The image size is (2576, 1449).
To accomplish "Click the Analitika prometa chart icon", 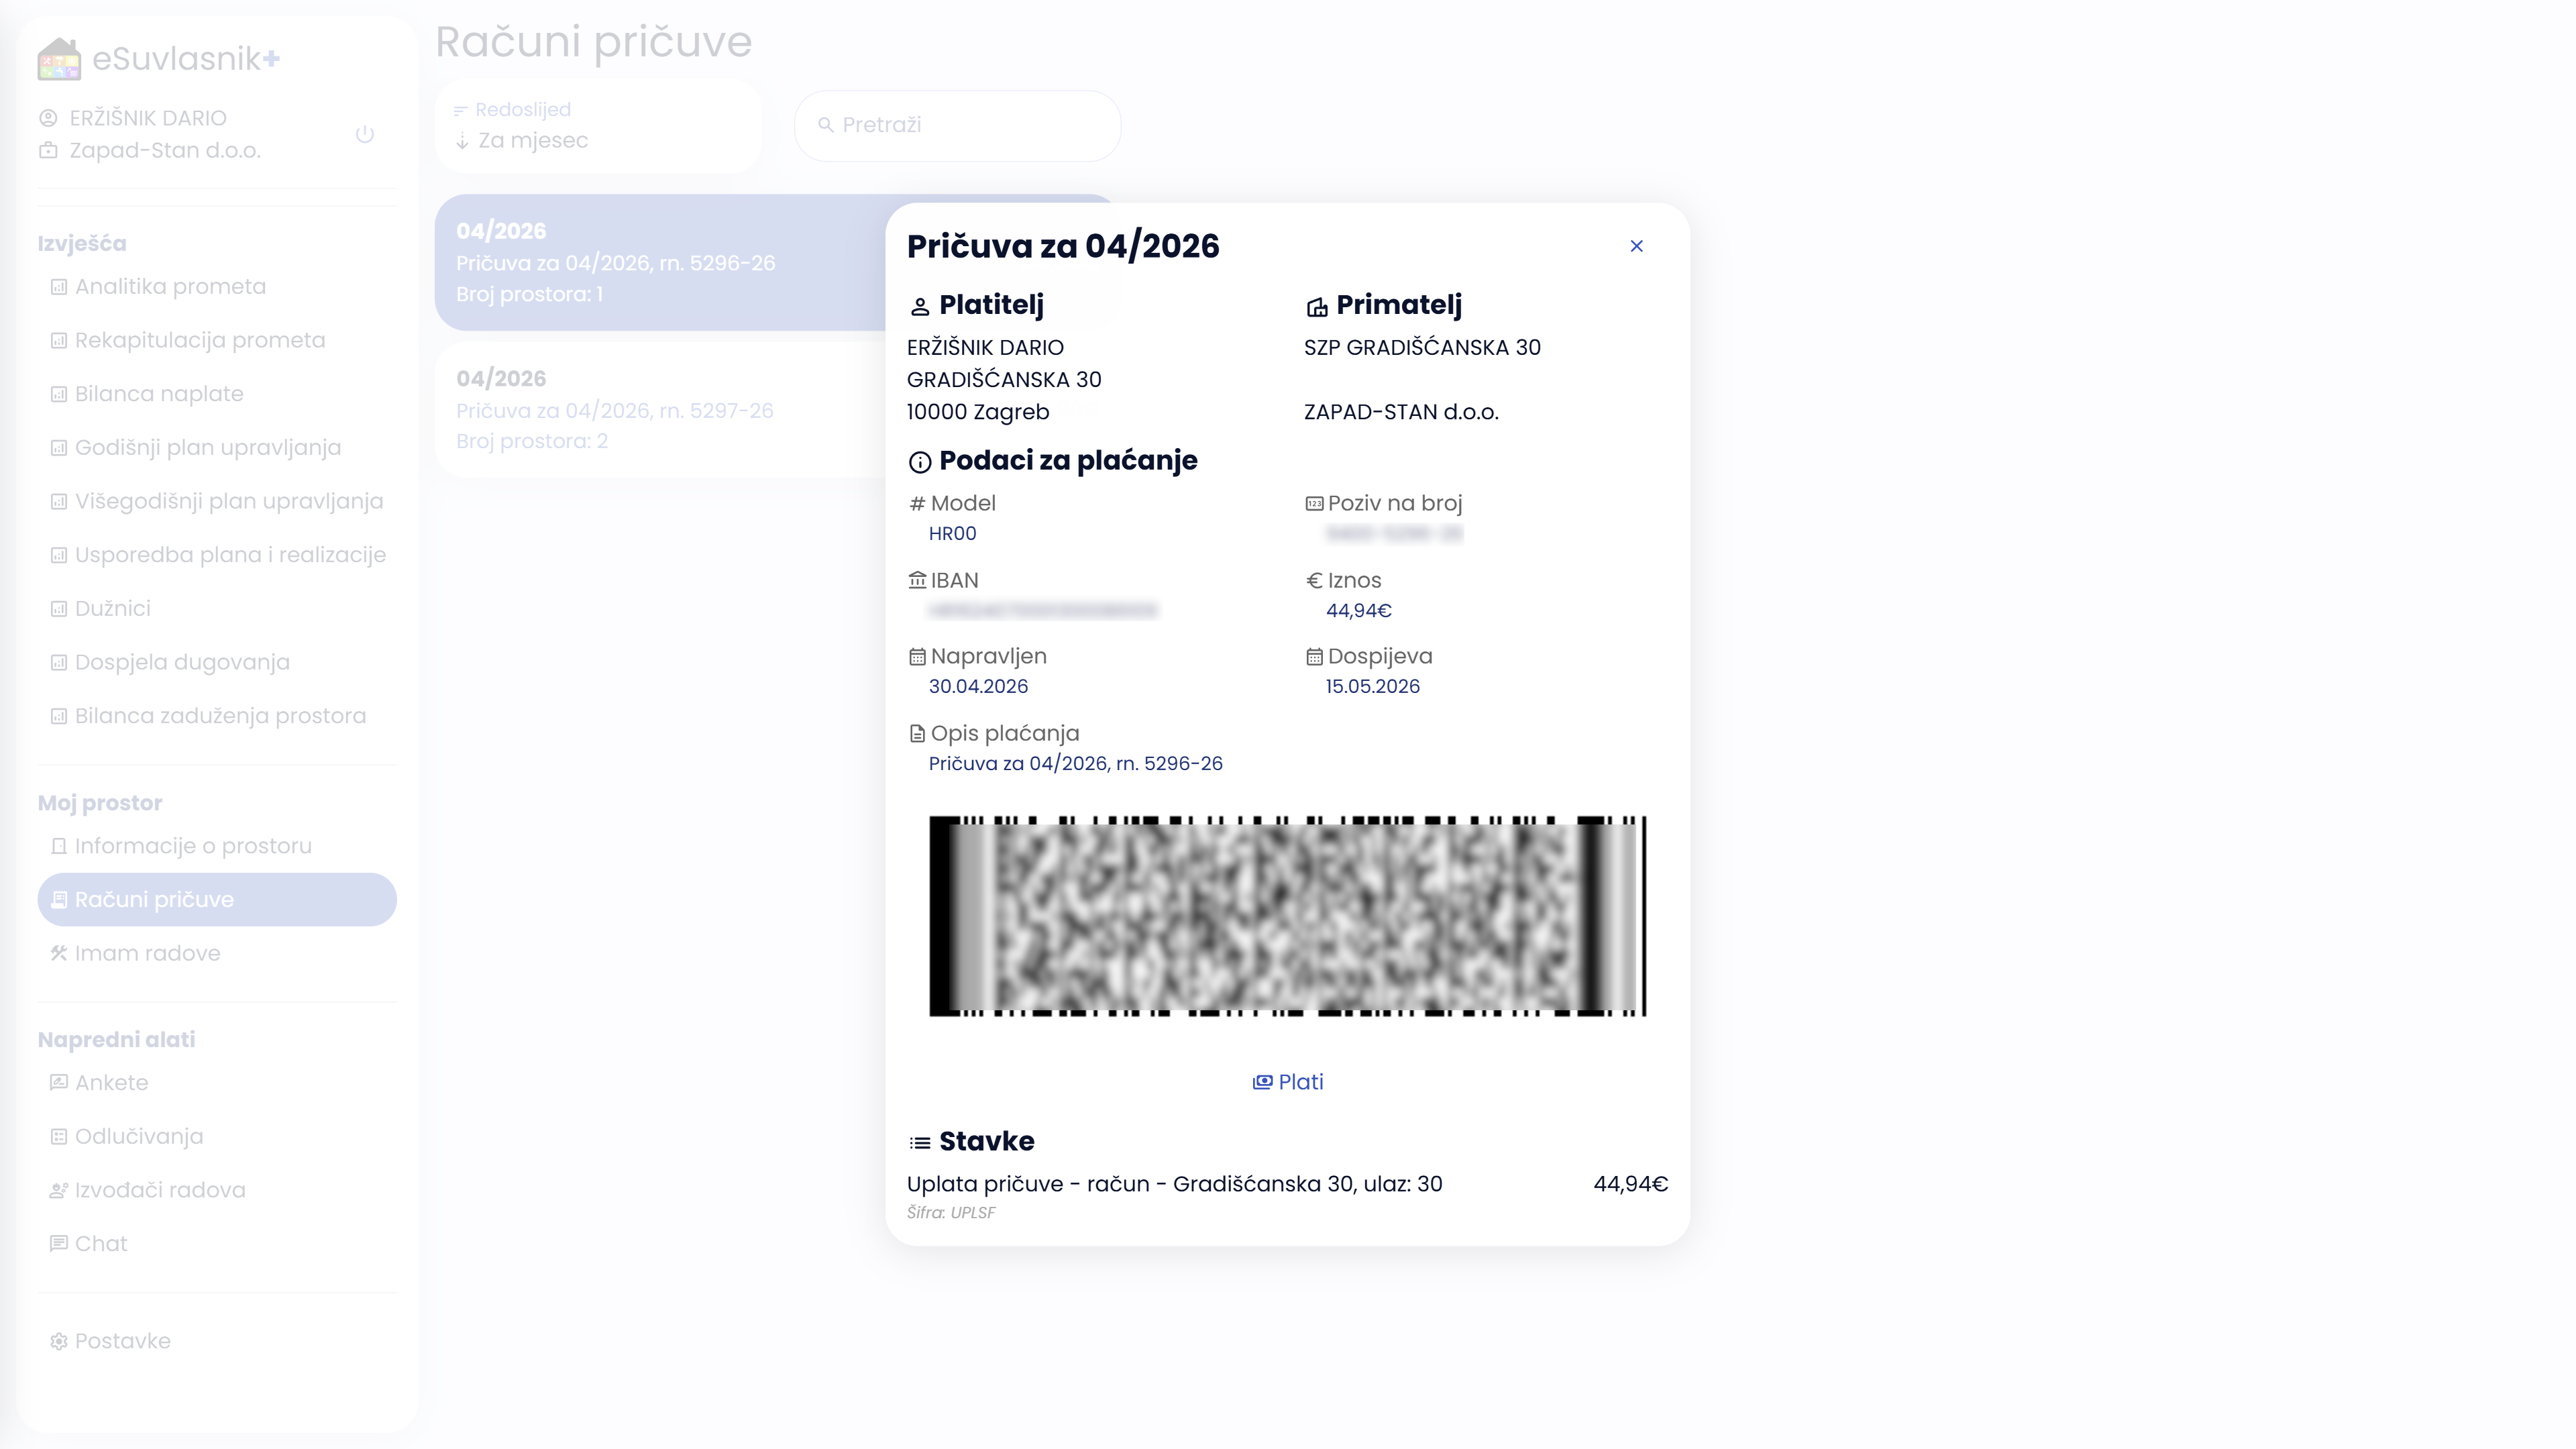I will [59, 287].
